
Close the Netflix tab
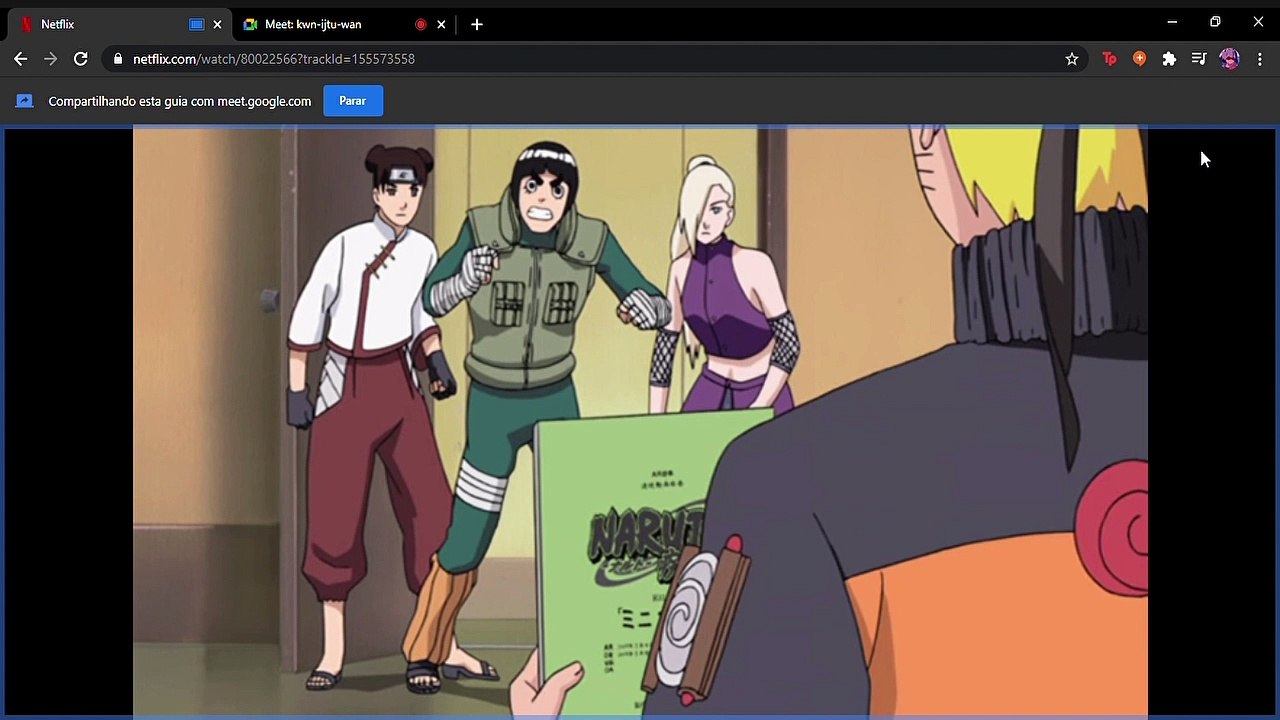[x=217, y=24]
